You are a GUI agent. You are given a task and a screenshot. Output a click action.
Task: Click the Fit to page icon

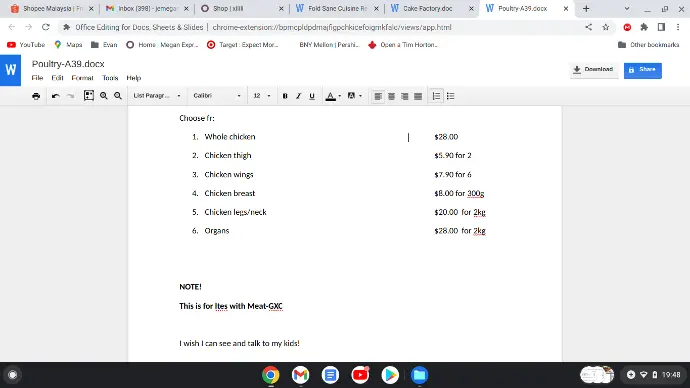89,95
